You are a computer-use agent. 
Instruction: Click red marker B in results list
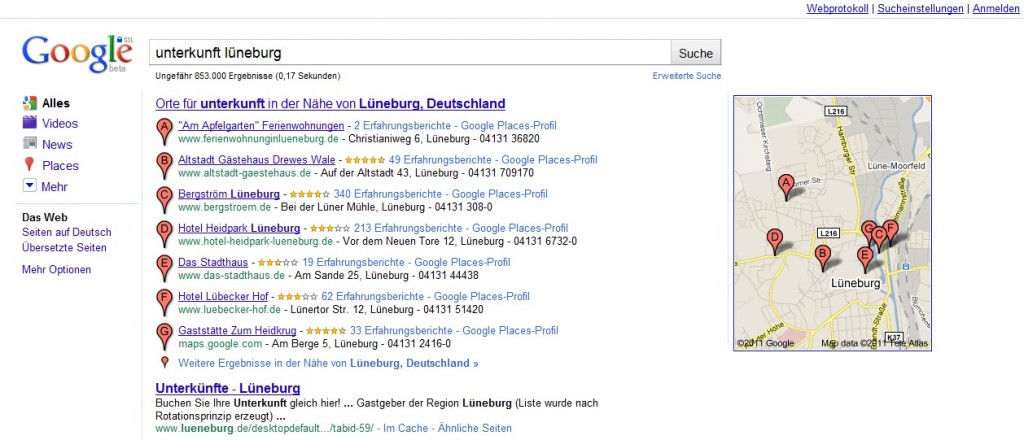pos(165,165)
